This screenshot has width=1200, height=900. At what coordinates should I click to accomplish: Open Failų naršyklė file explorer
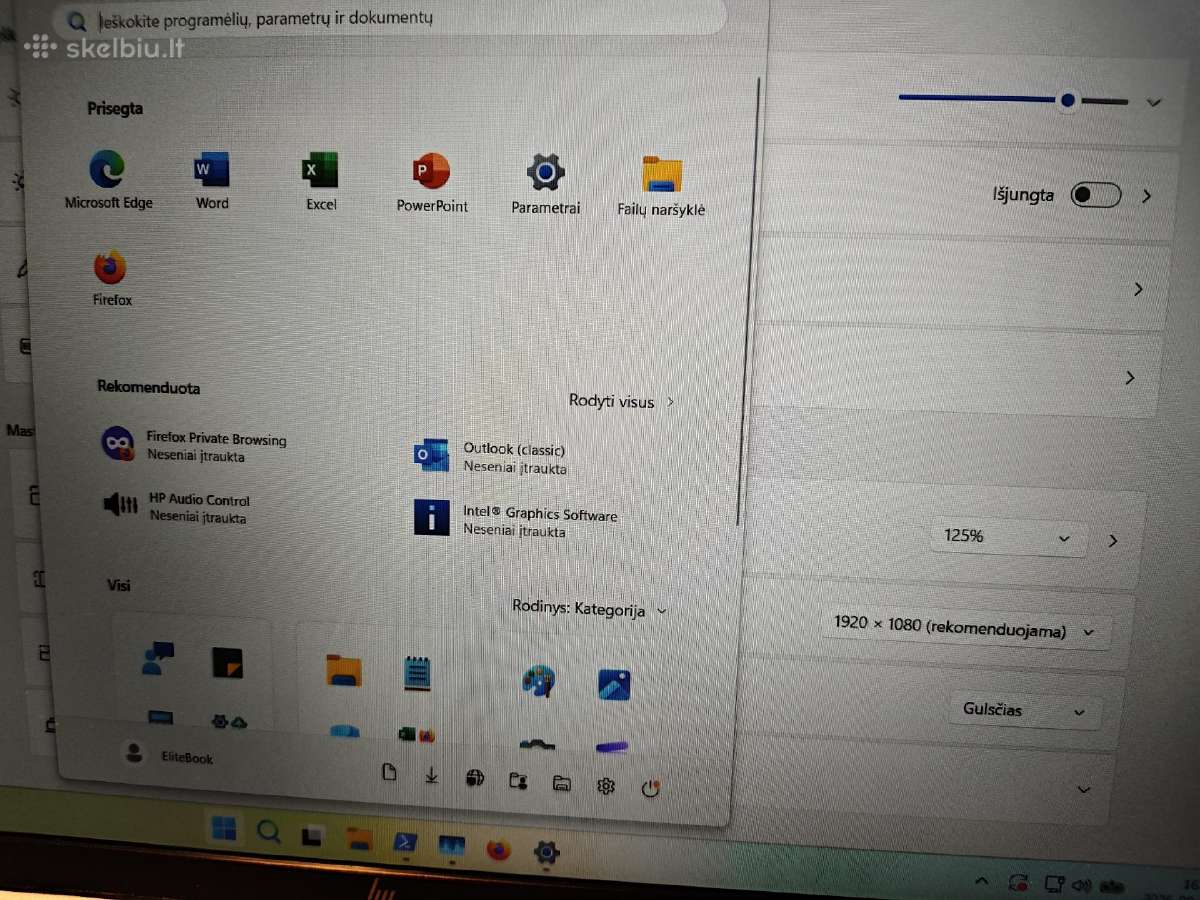click(x=662, y=186)
